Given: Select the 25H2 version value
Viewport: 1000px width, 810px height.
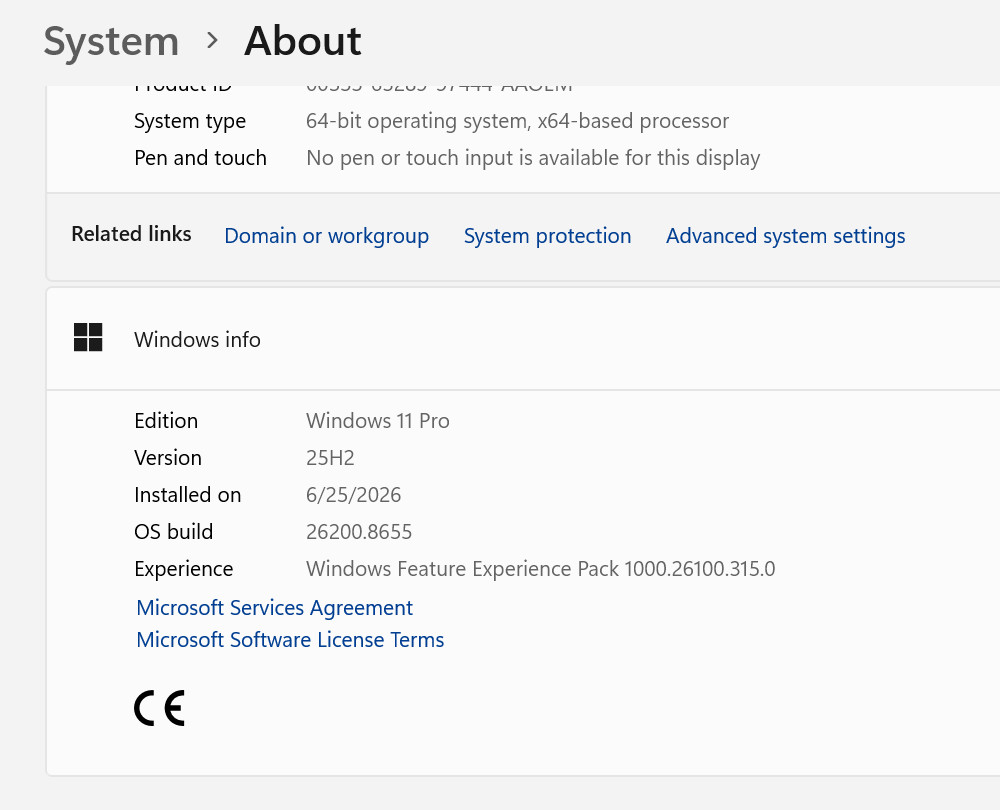Looking at the screenshot, I should 330,458.
